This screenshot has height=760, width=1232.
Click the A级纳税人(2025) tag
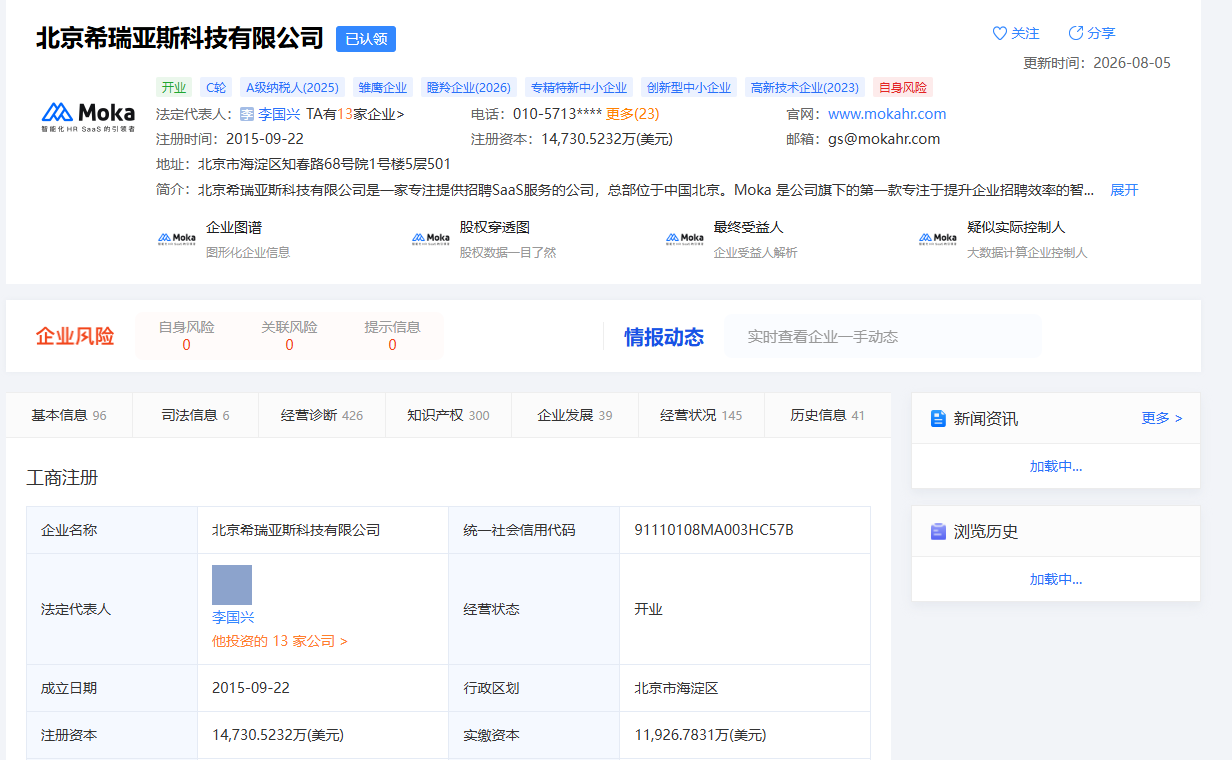[293, 88]
